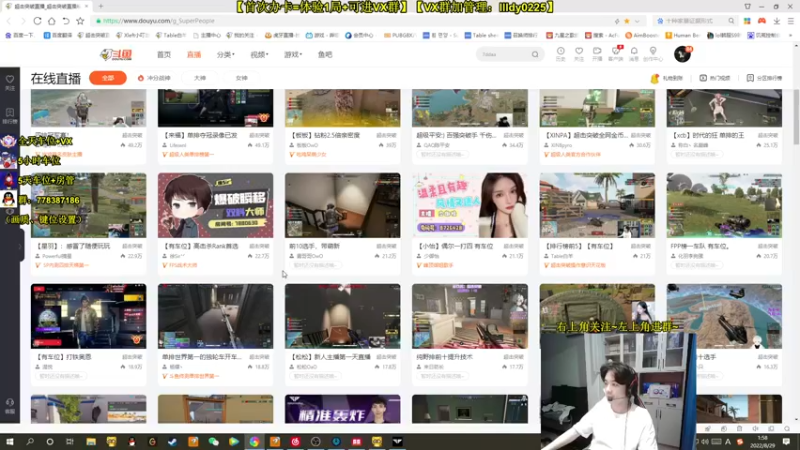The image size is (800, 450).
Task: Open the QQ penguin taskbar icon
Action: coord(132,442)
